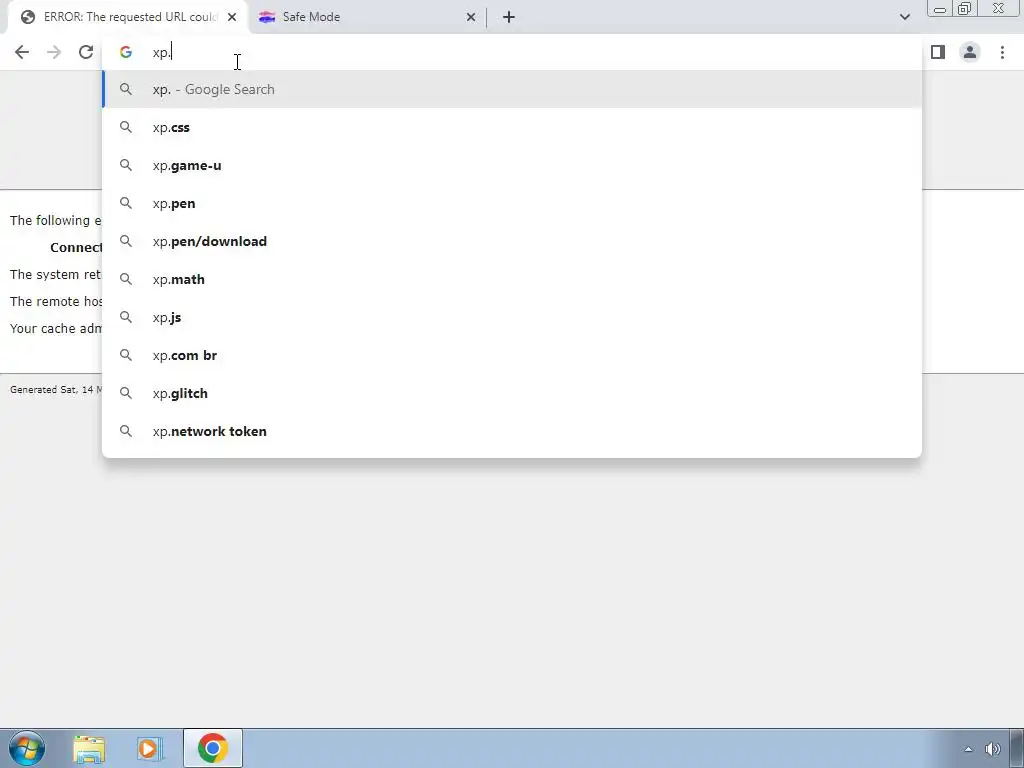Launch Windows Media Player from taskbar
Image resolution: width=1024 pixels, height=768 pixels.
click(149, 748)
